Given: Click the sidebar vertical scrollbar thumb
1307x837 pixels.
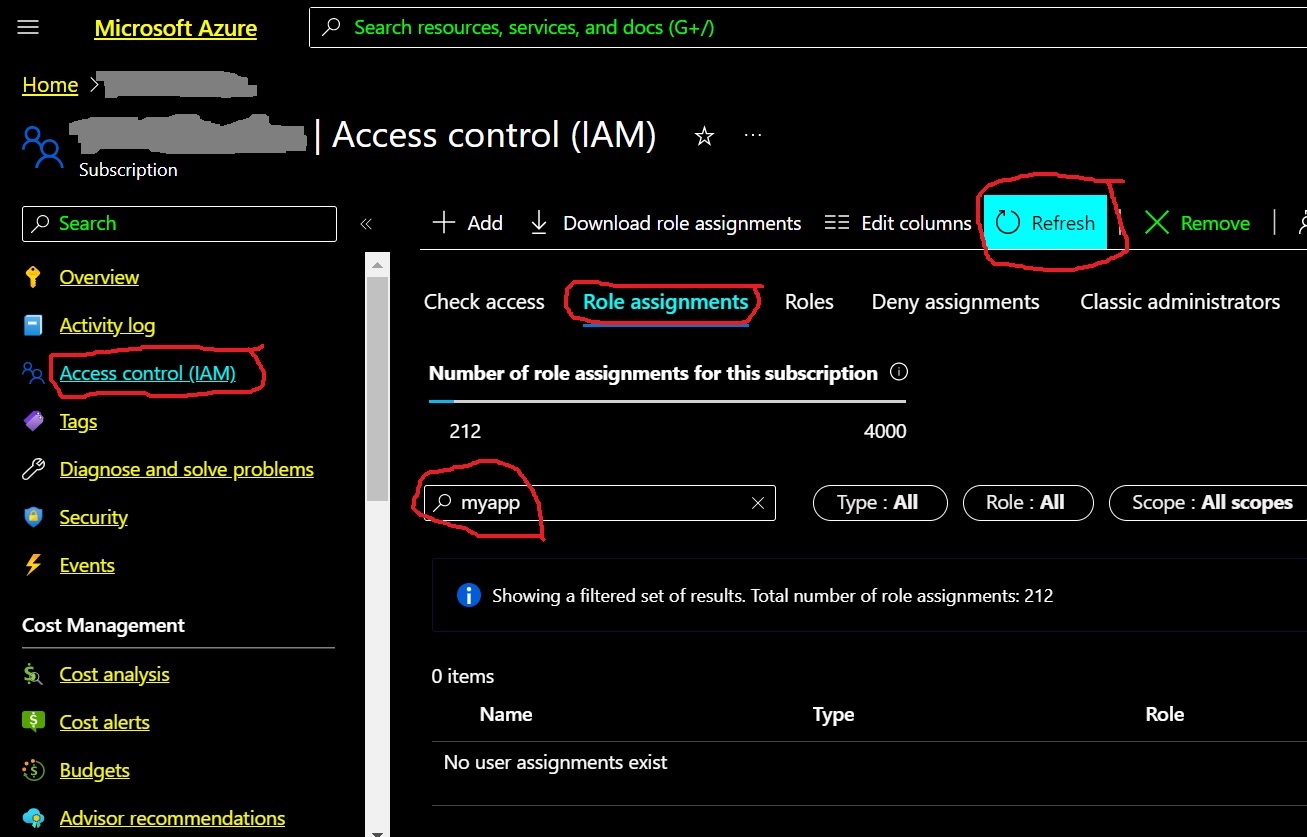Looking at the screenshot, I should pyautogui.click(x=377, y=388).
